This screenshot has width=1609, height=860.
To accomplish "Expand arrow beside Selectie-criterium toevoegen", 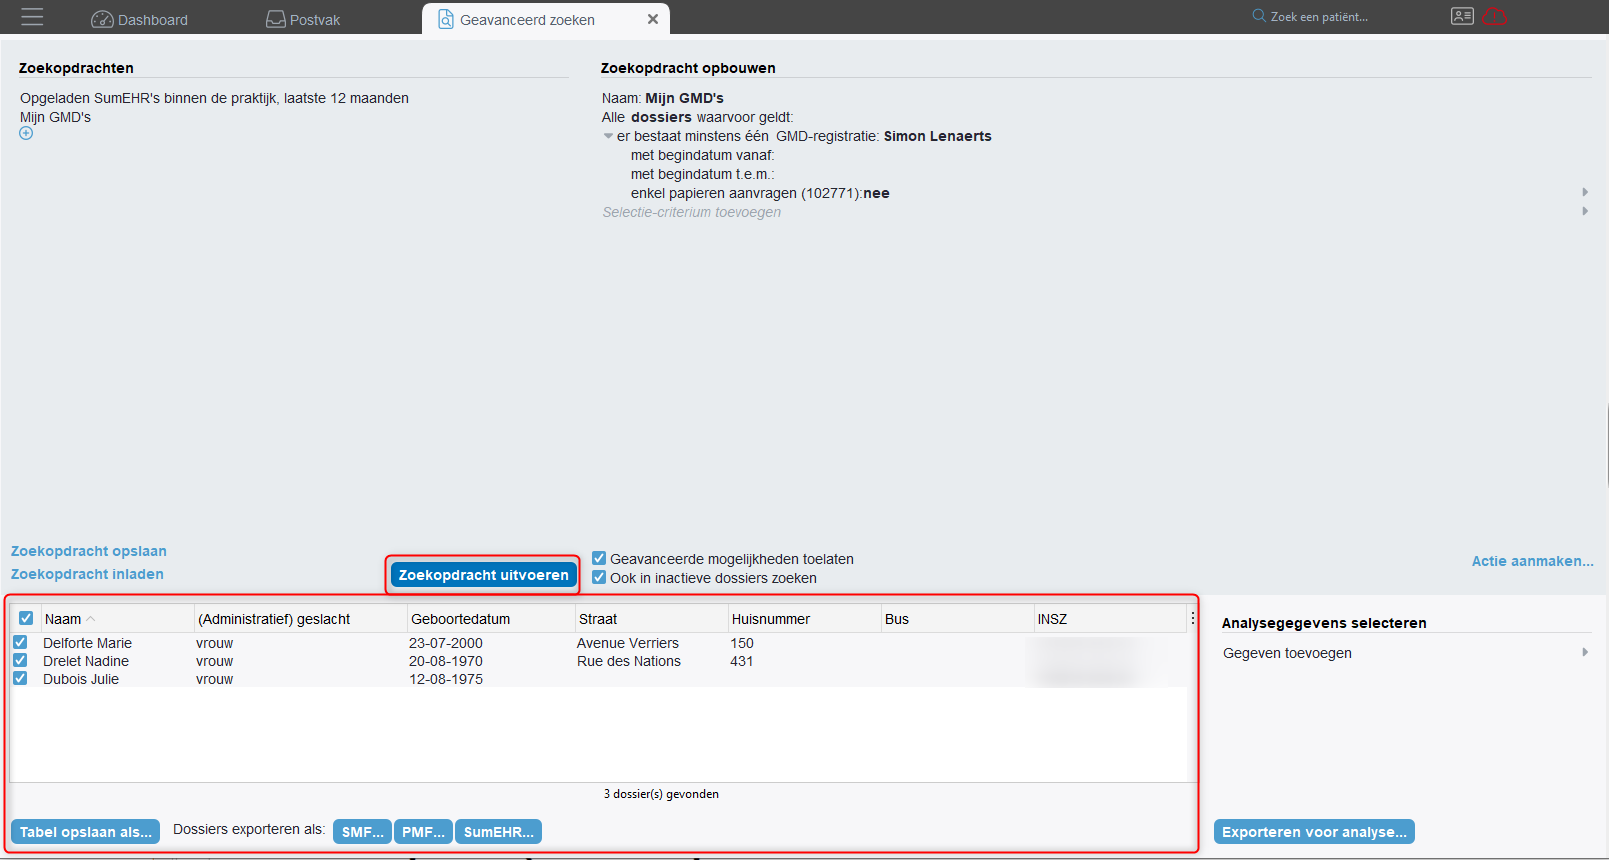I will 1585,211.
